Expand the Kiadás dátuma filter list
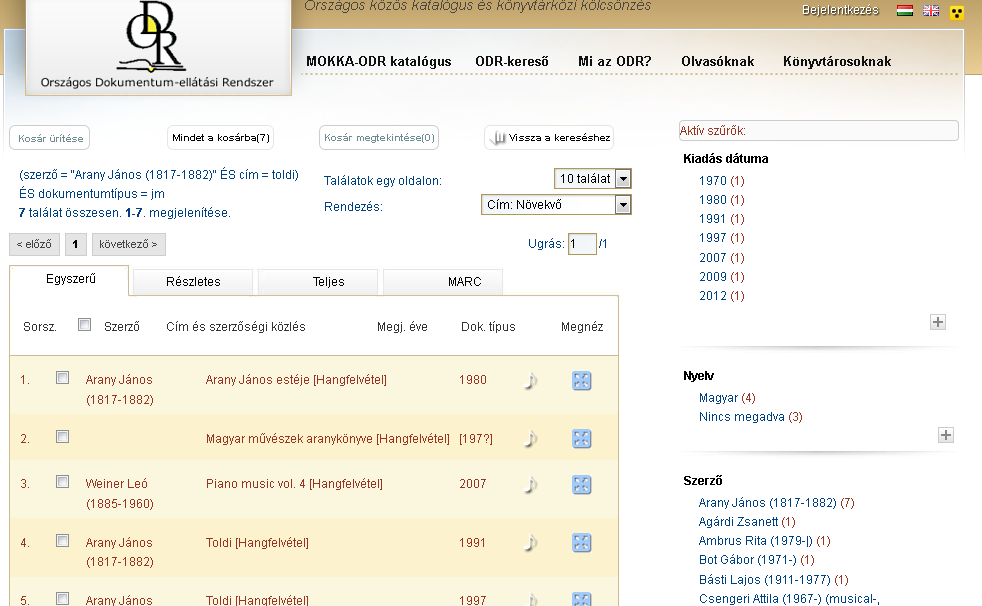The image size is (982, 606). click(937, 322)
